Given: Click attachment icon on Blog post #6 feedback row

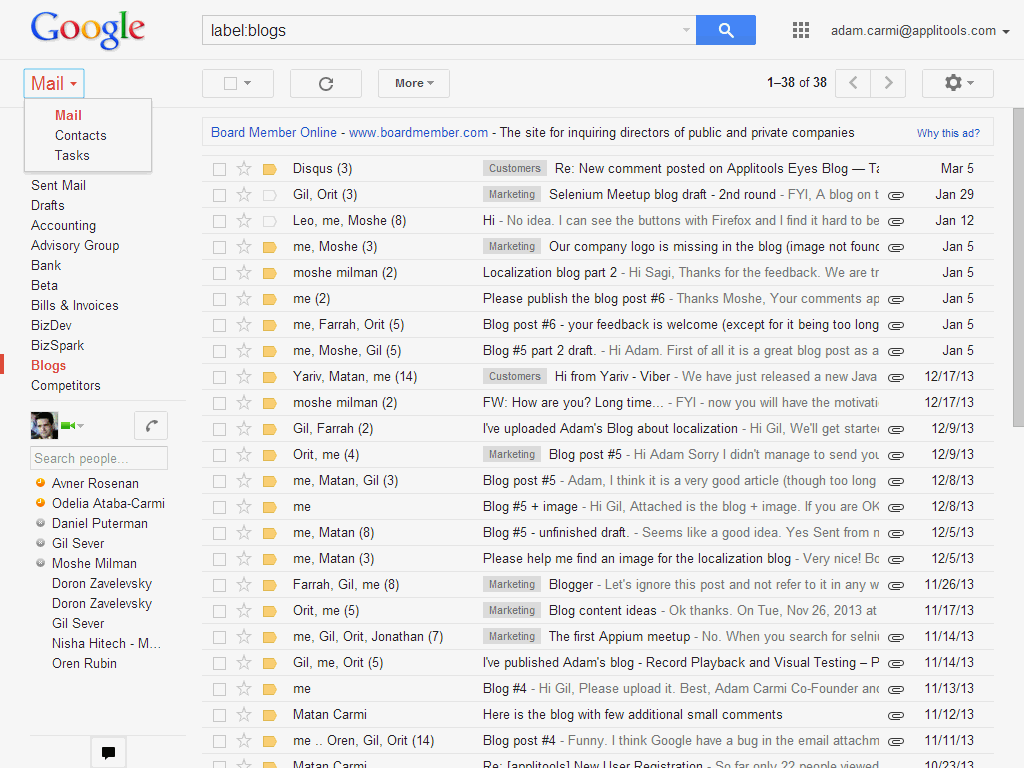Looking at the screenshot, I should pos(896,325).
